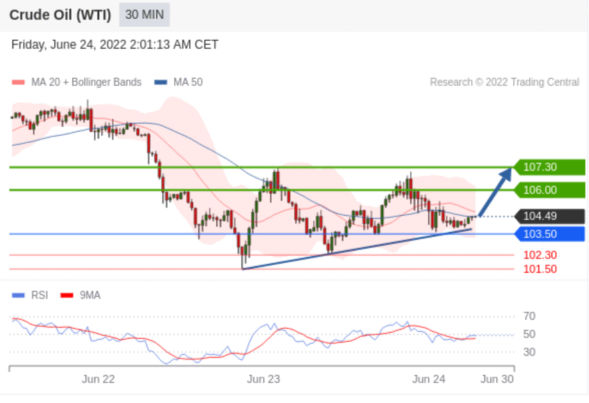Click the Crude Oil (WTI) title
589x403 pixels.
pyautogui.click(x=60, y=15)
